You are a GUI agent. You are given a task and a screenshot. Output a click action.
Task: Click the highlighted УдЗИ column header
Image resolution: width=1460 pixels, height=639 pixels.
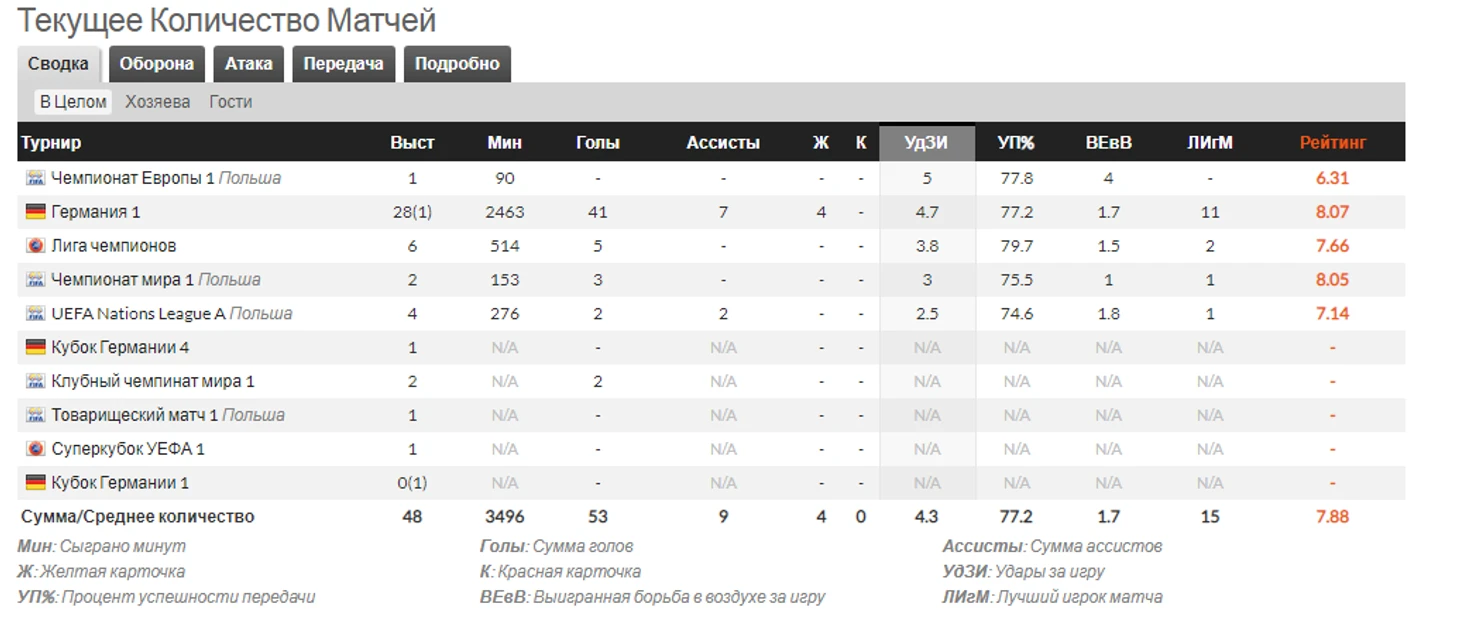tap(926, 143)
